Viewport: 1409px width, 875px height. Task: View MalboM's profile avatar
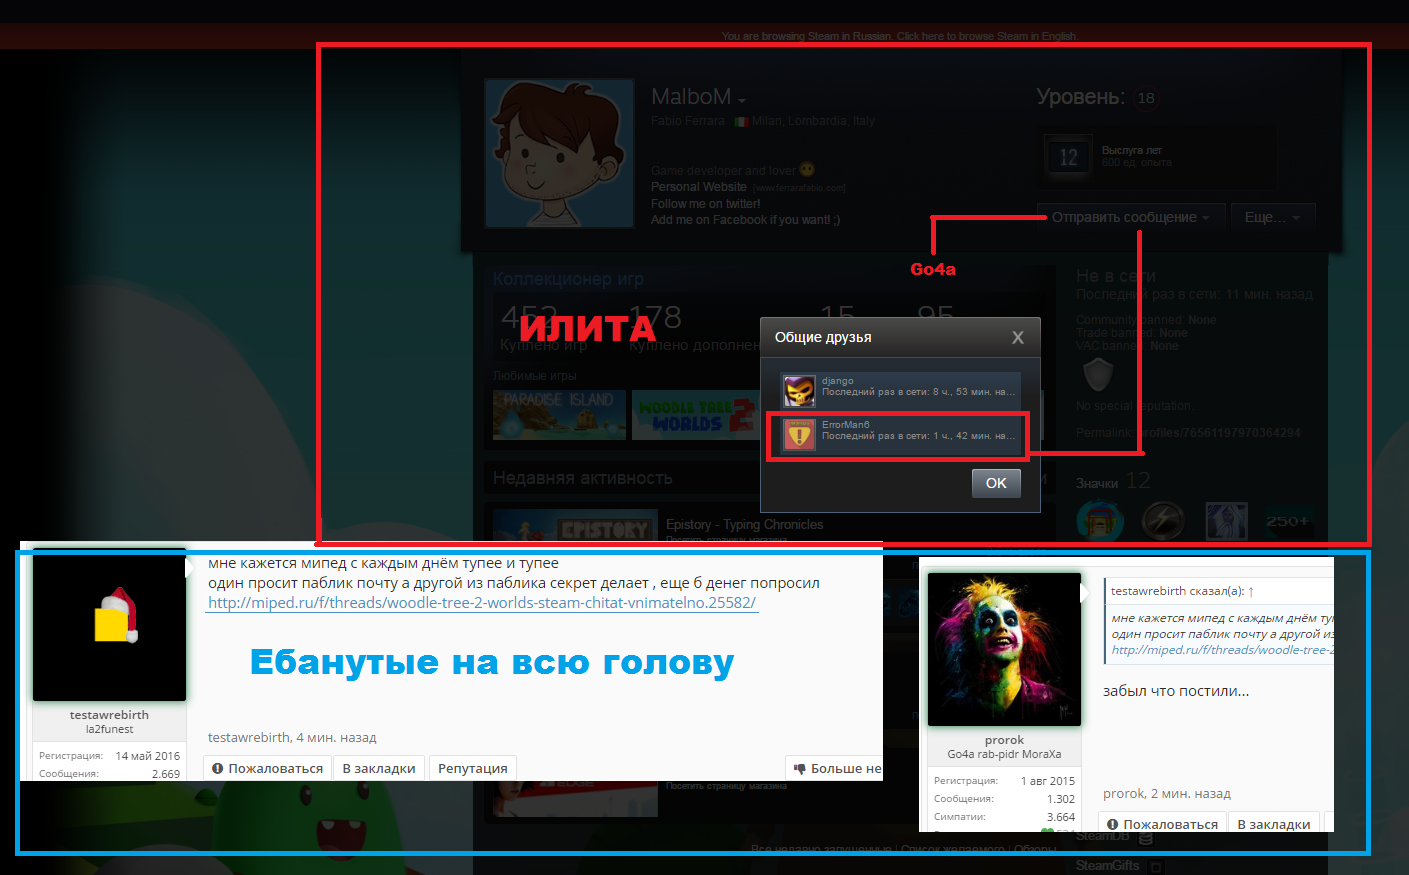(x=559, y=154)
